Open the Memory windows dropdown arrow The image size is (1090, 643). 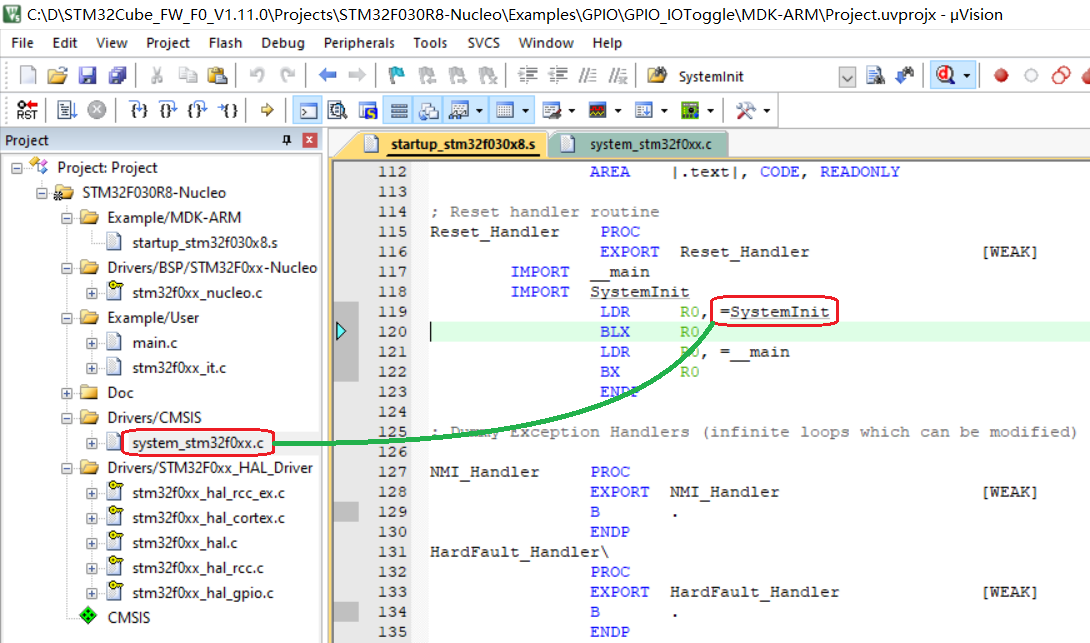click(x=526, y=111)
